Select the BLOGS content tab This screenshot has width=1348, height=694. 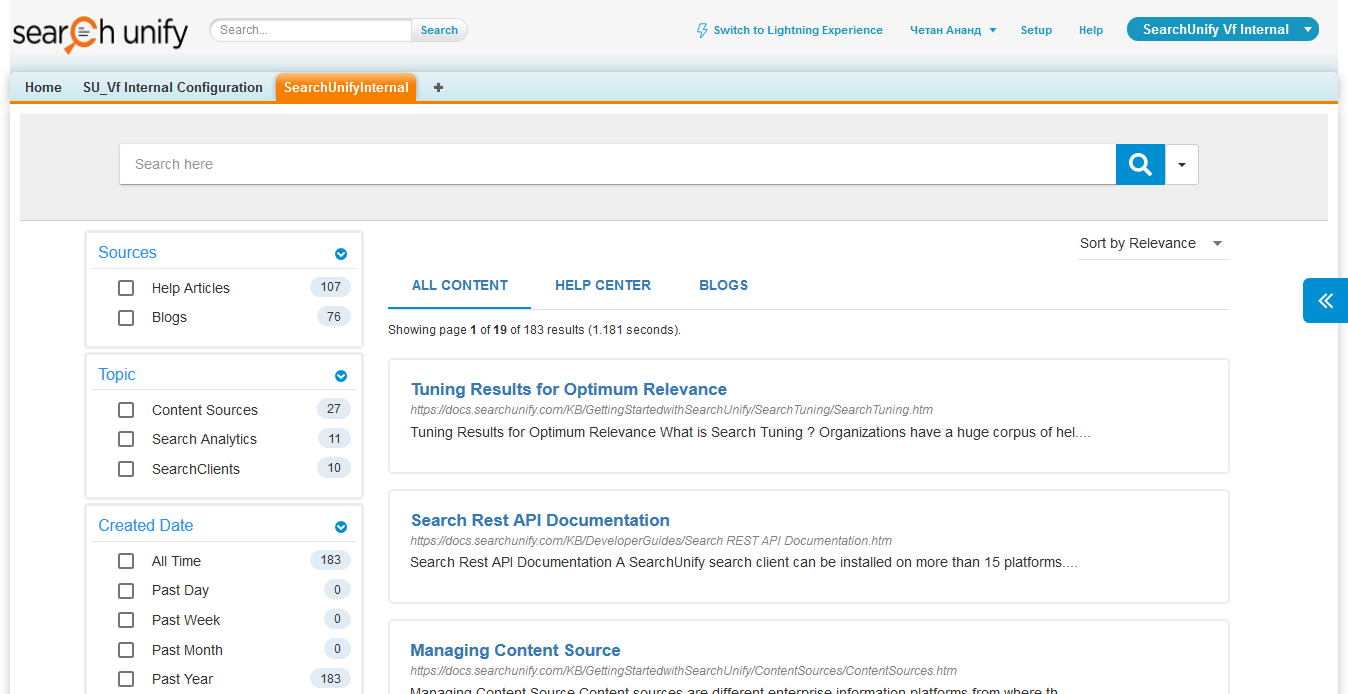723,285
